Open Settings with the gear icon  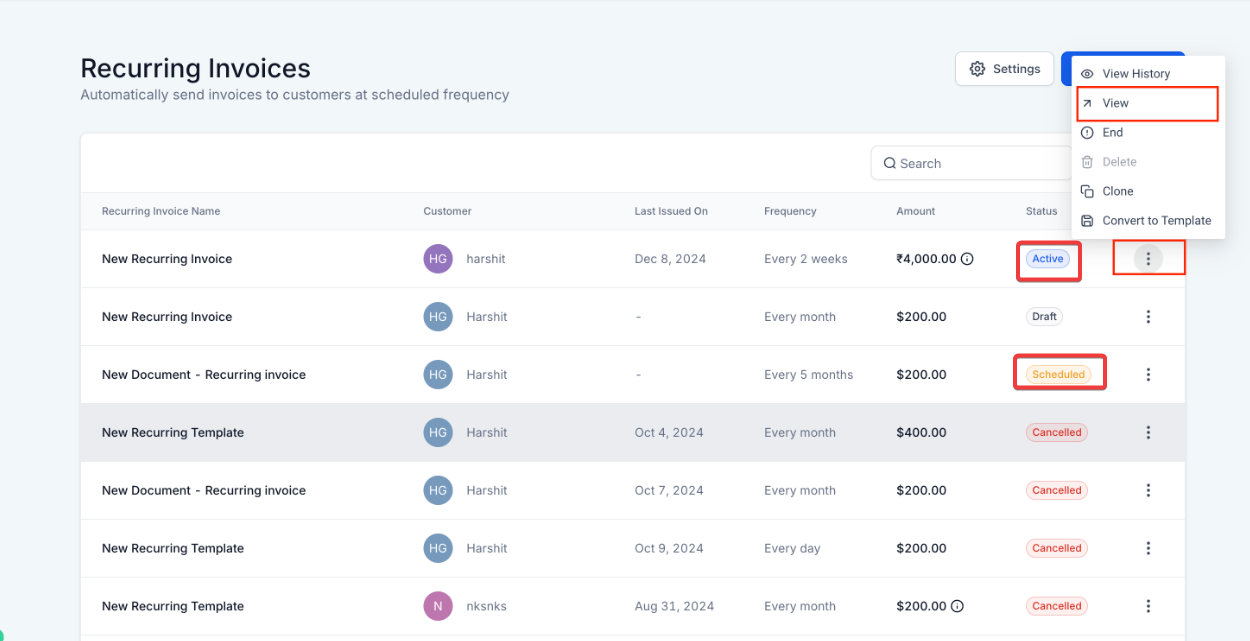pyautogui.click(x=1004, y=69)
